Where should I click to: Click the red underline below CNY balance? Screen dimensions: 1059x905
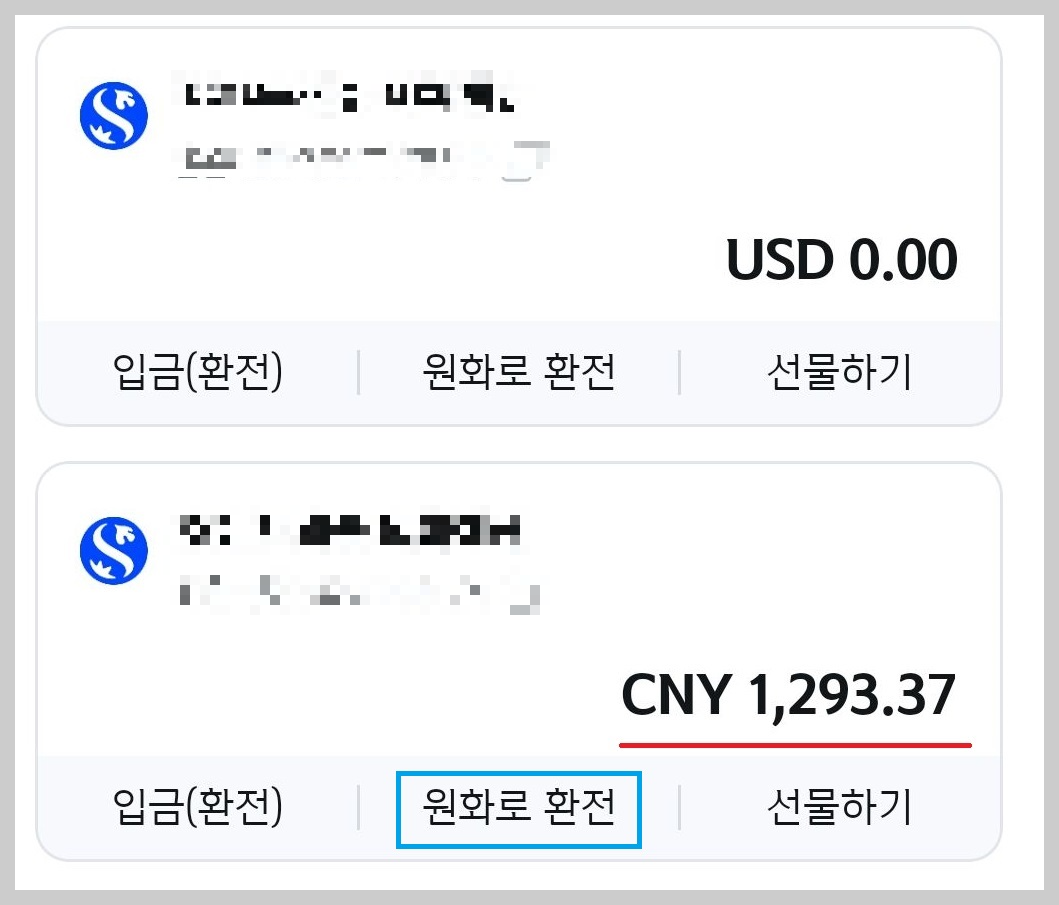click(x=795, y=745)
